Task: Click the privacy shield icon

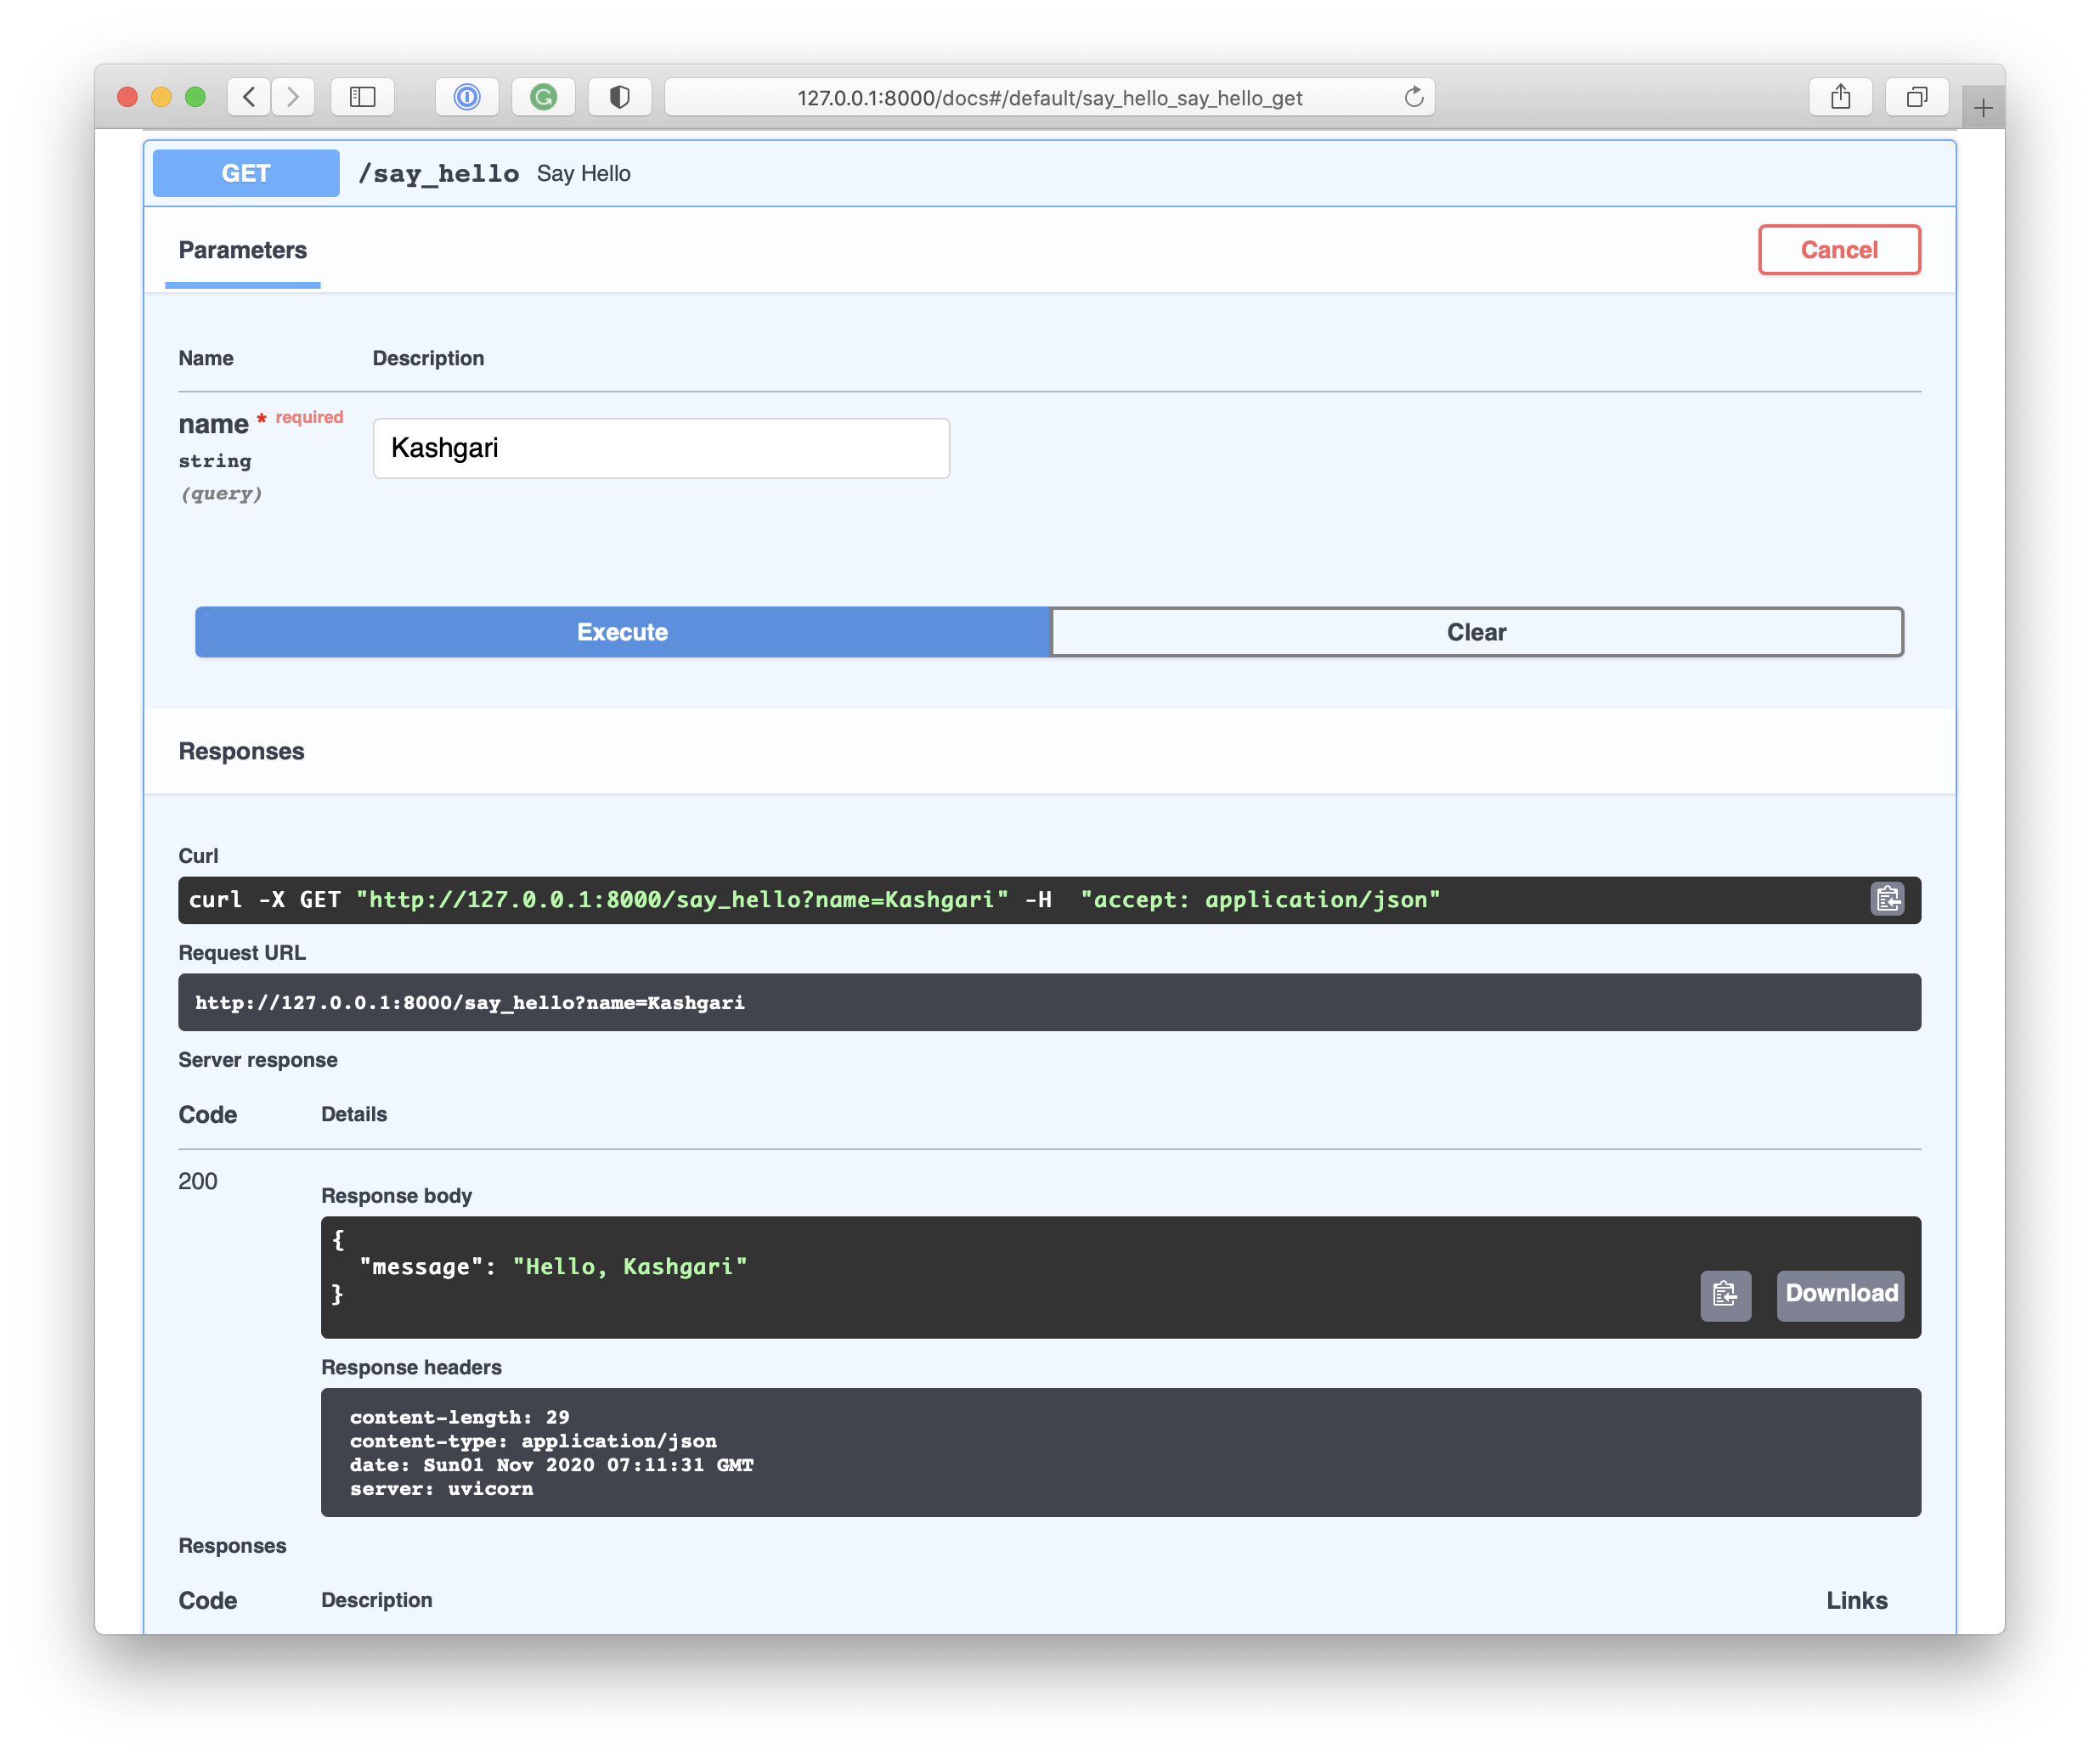Action: click(619, 97)
